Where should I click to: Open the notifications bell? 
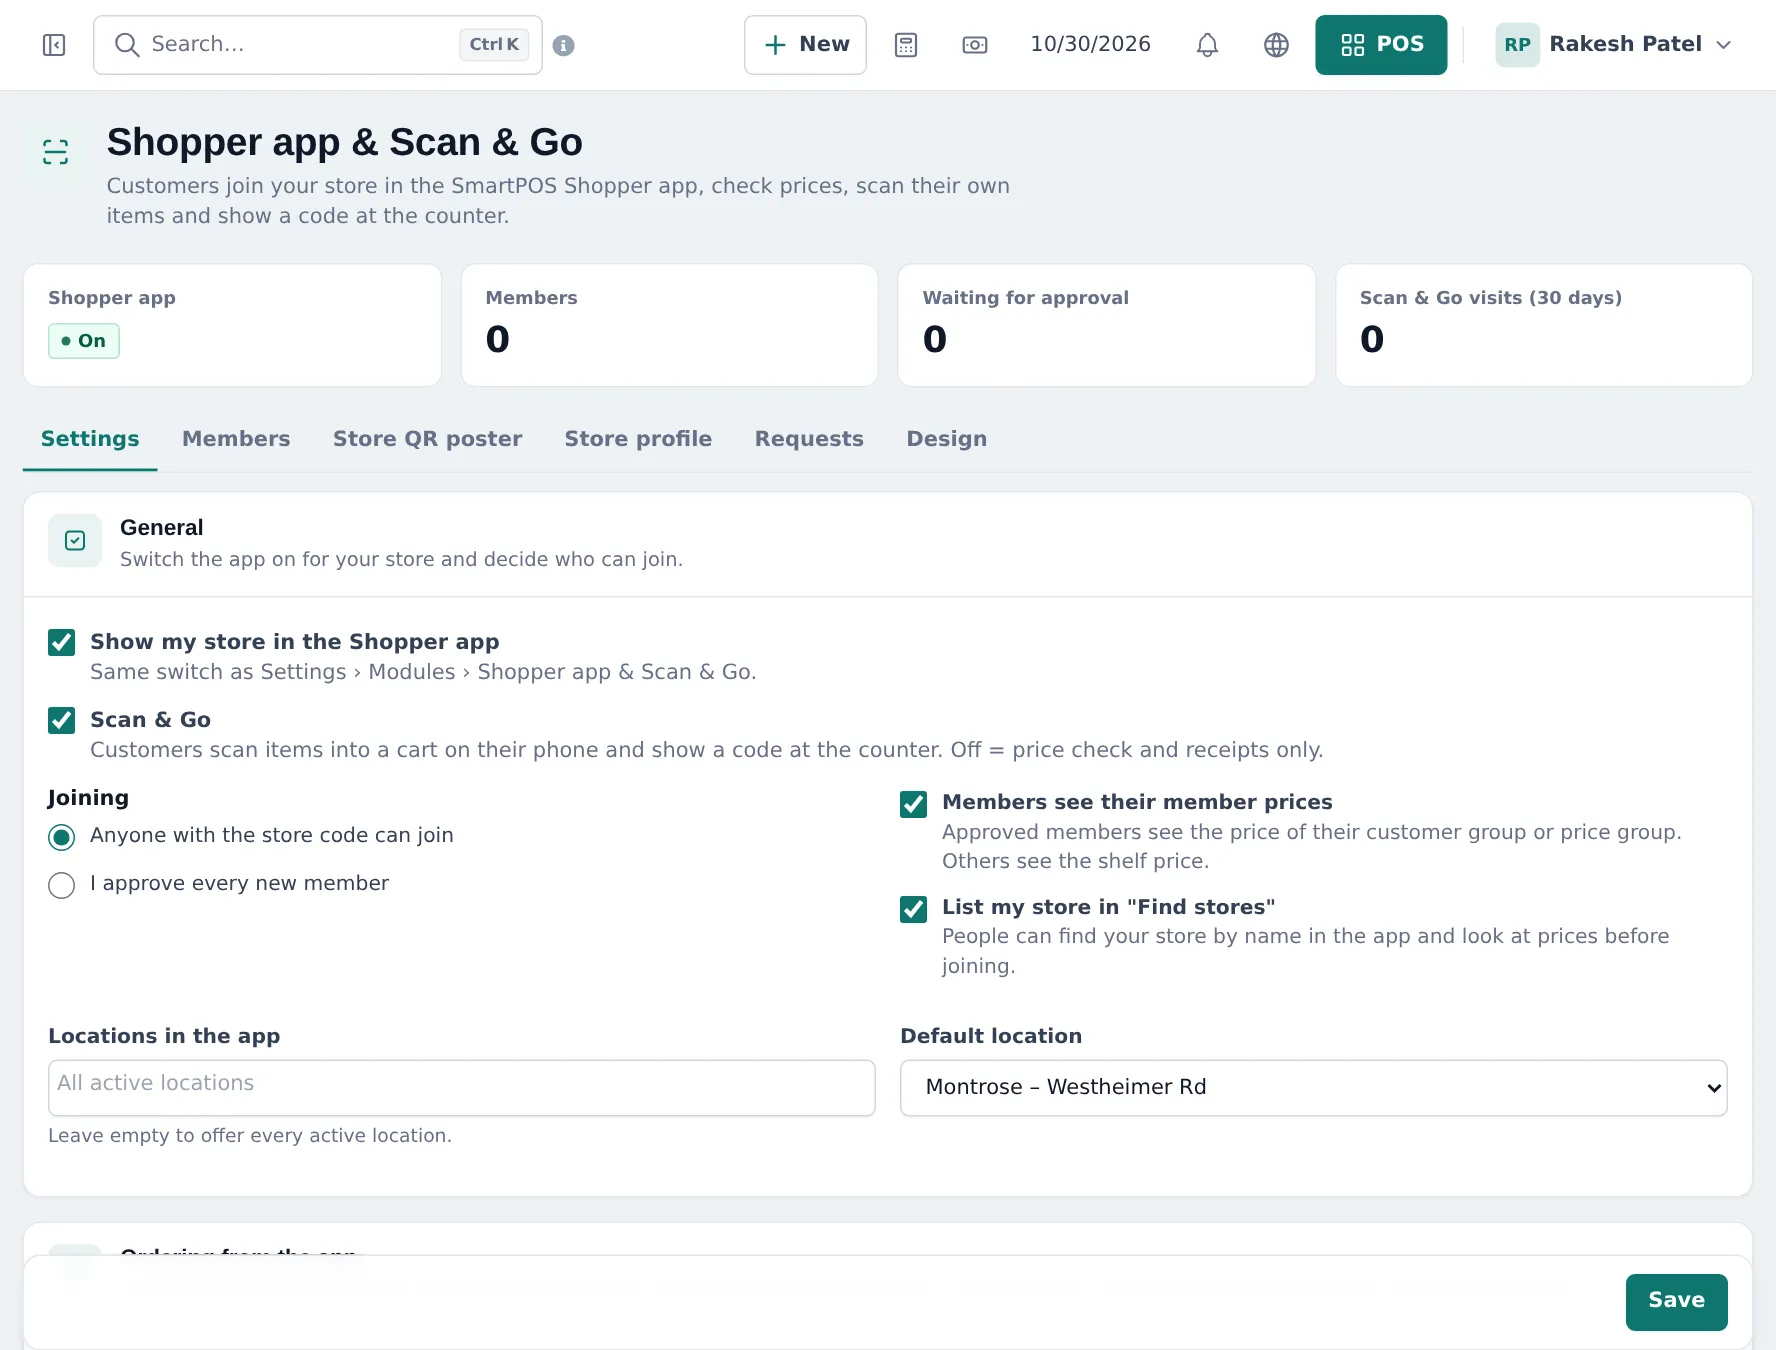pyautogui.click(x=1208, y=45)
